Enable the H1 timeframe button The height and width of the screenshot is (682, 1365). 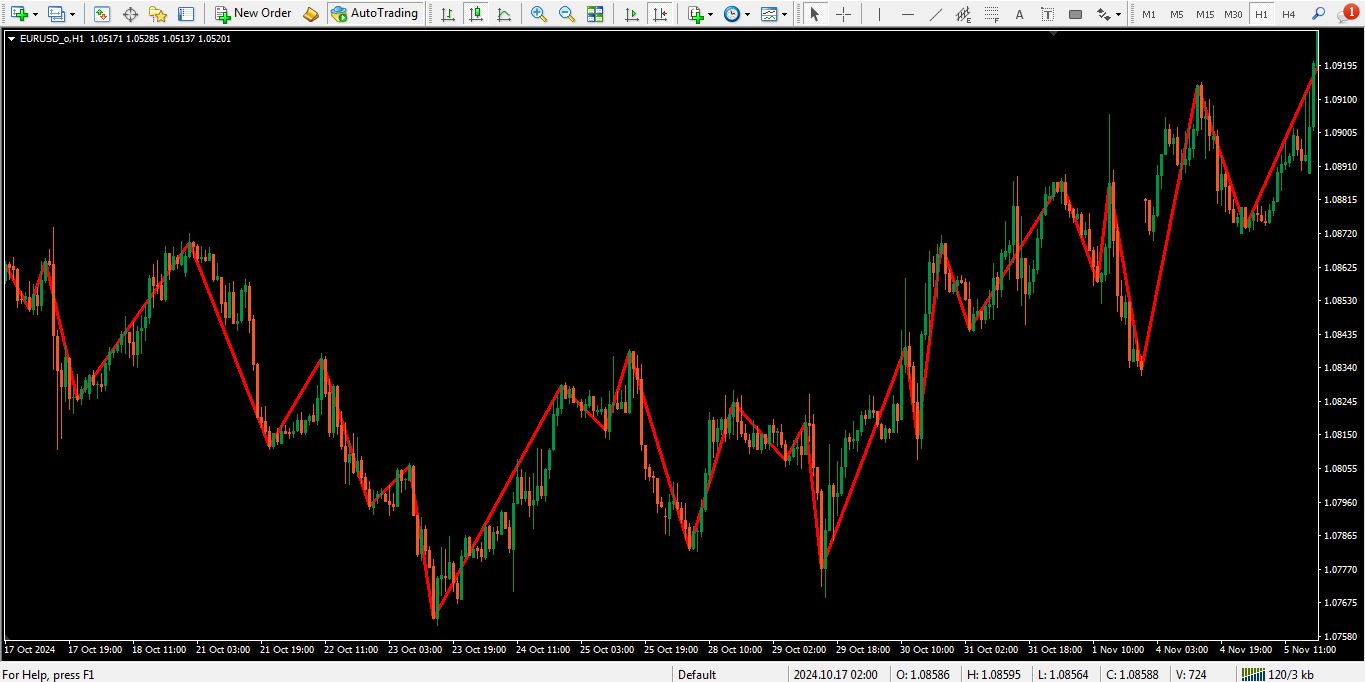point(1261,14)
